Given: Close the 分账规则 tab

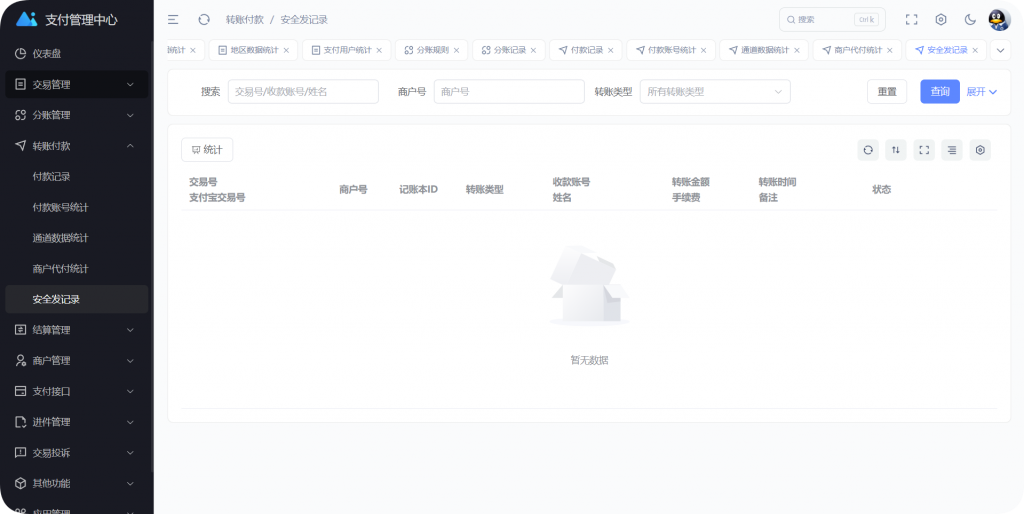Looking at the screenshot, I should tap(456, 50).
